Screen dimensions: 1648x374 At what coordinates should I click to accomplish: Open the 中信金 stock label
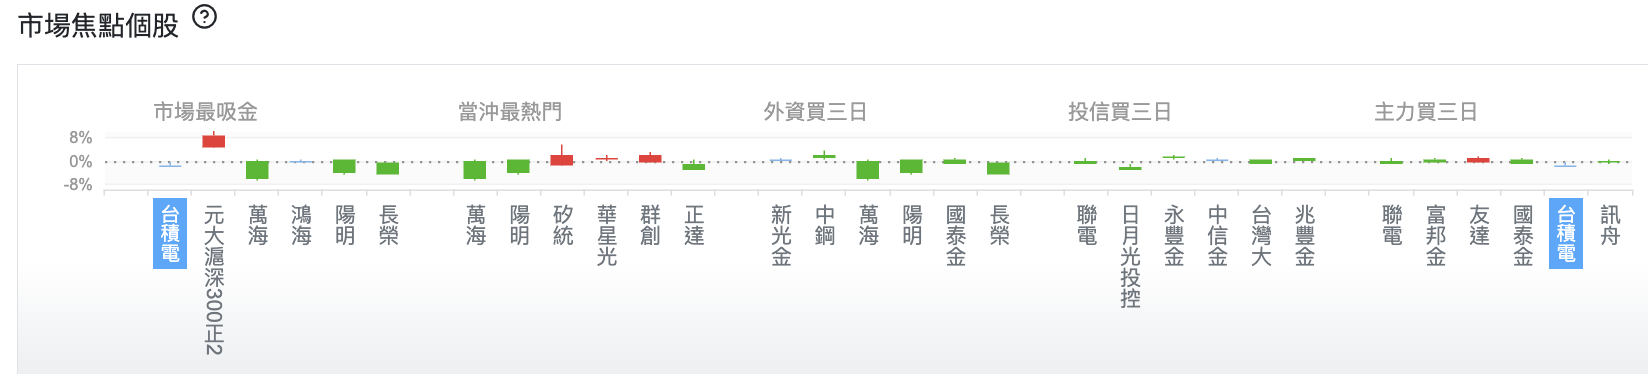tap(1217, 236)
